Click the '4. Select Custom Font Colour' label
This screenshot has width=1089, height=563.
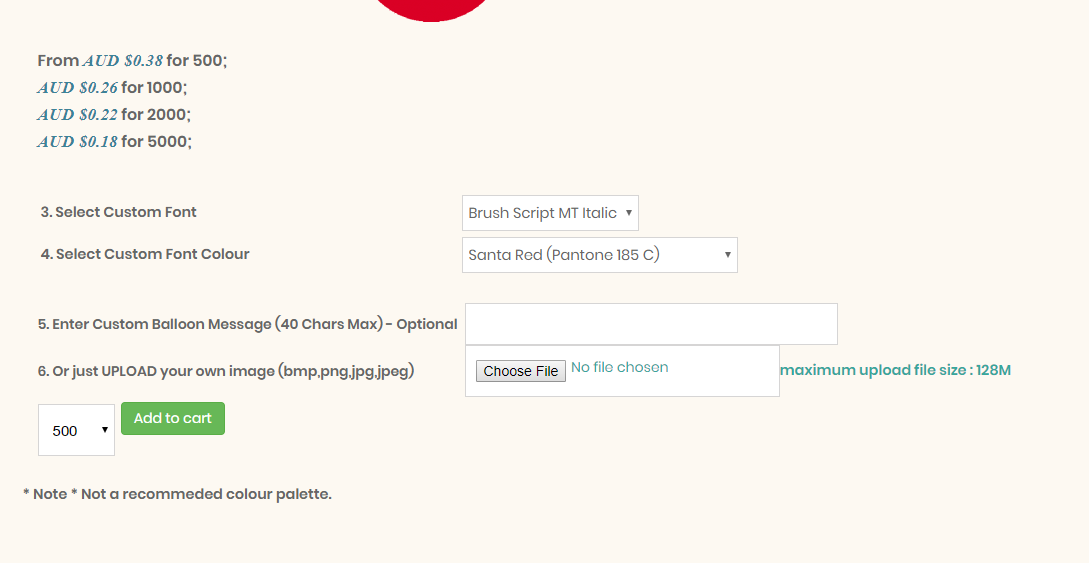click(145, 254)
